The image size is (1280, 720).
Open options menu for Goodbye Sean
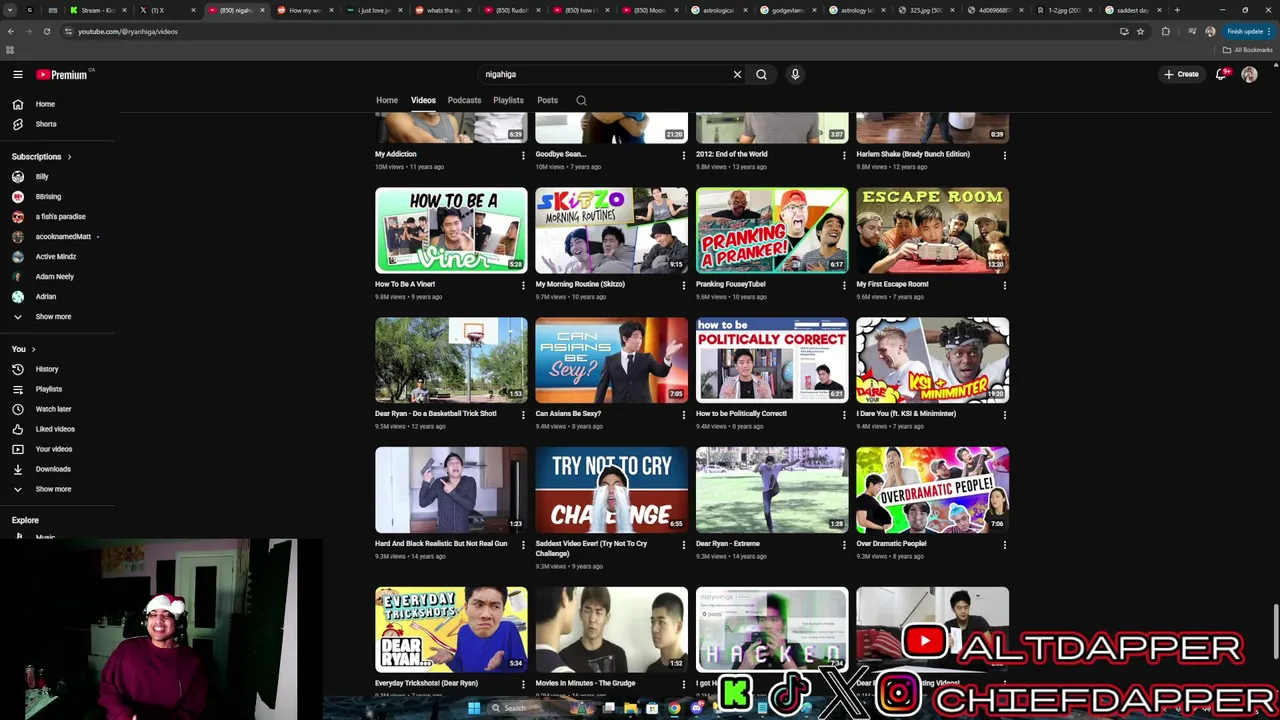coord(684,155)
